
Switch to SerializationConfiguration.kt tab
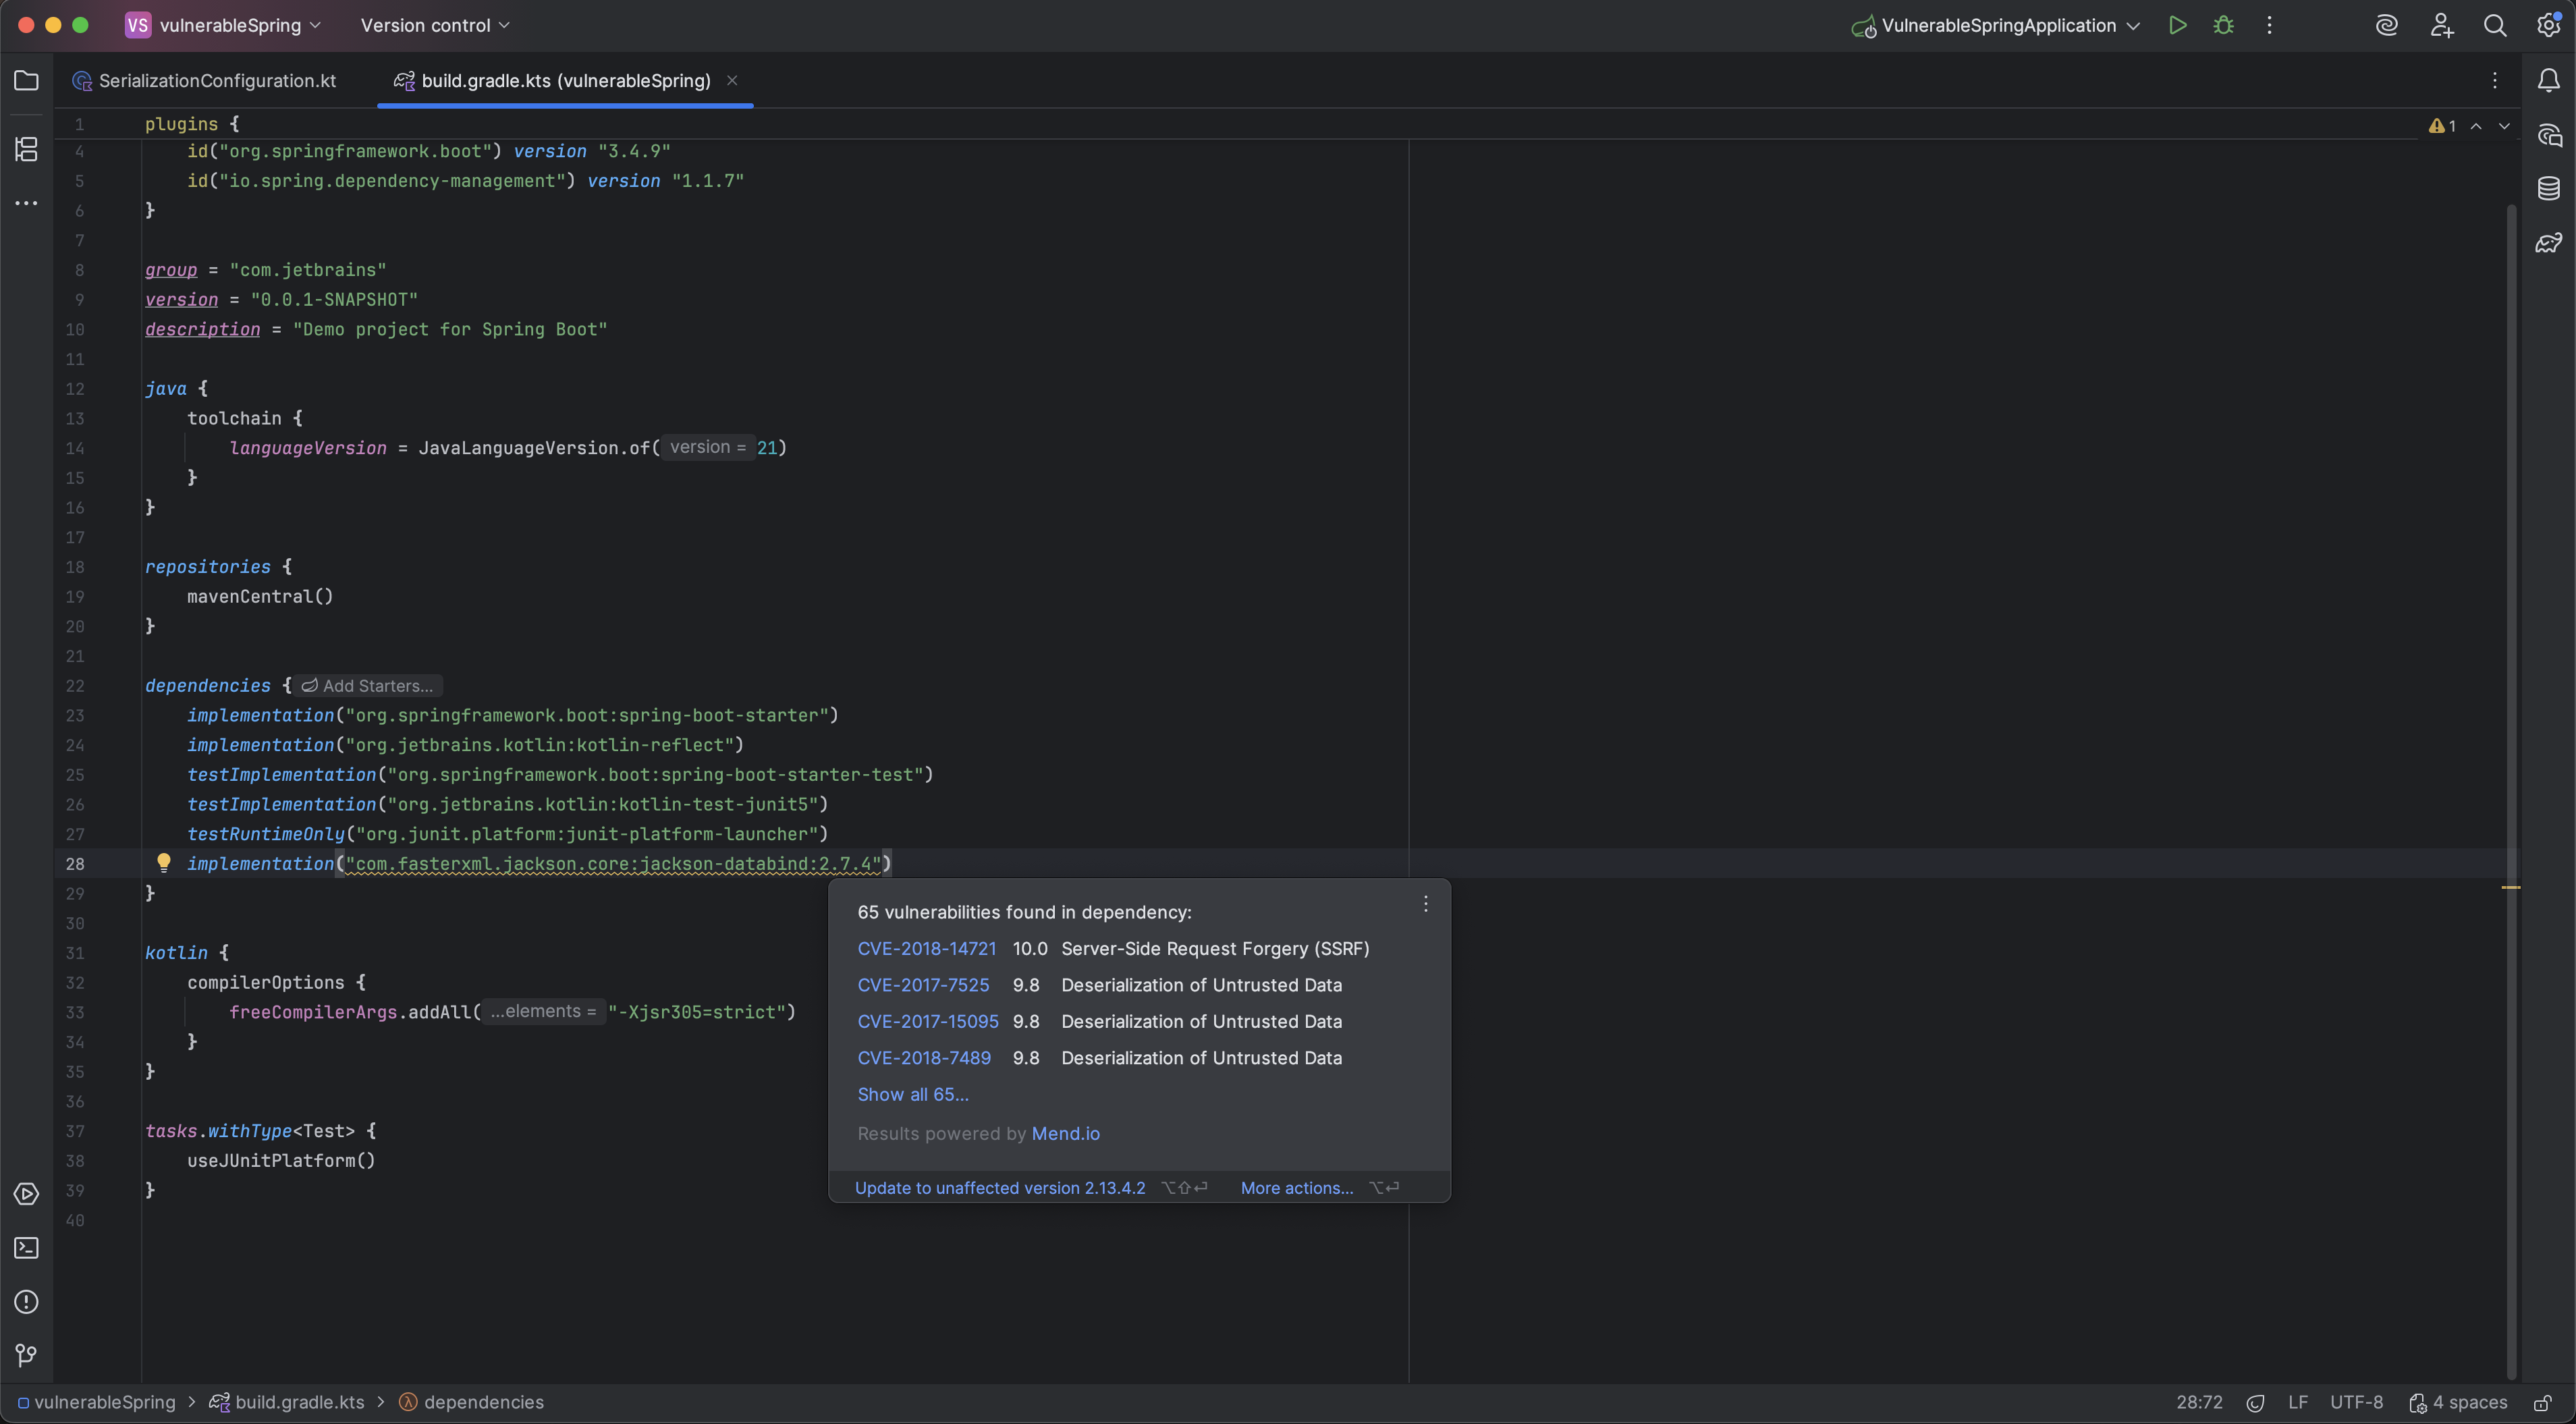[x=217, y=81]
